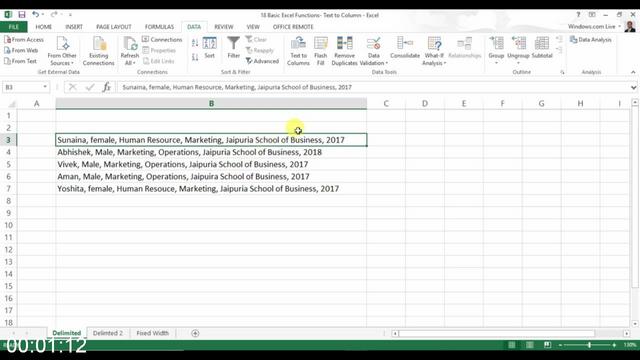The height and width of the screenshot is (360, 640).
Task: Click Group outline button
Action: pos(496,51)
